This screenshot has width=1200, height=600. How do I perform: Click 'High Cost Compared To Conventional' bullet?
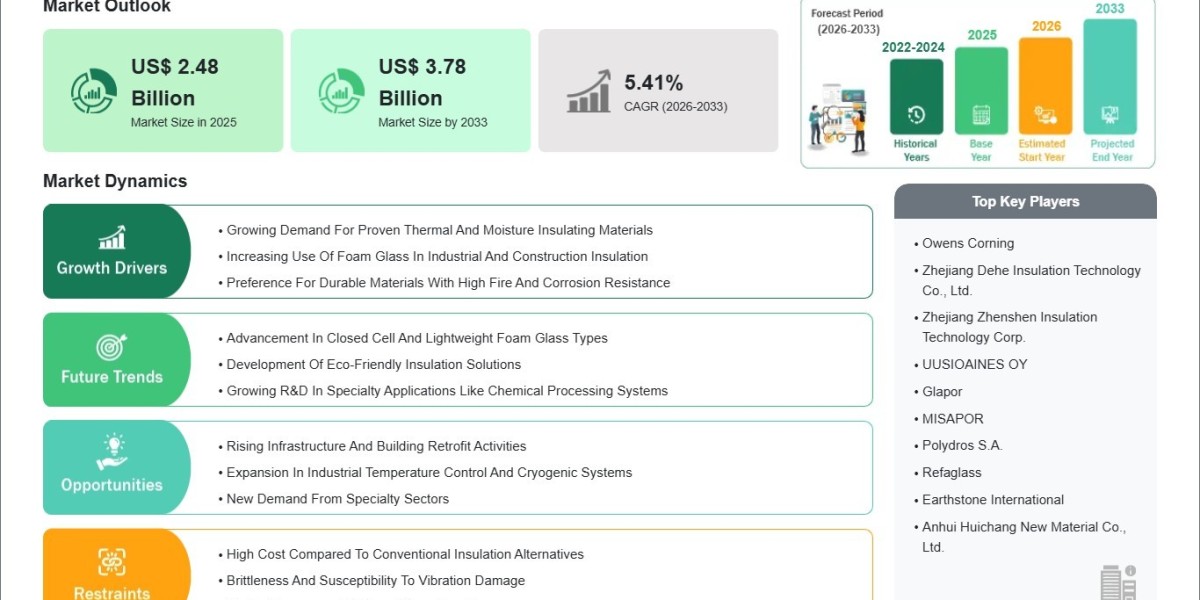(405, 554)
